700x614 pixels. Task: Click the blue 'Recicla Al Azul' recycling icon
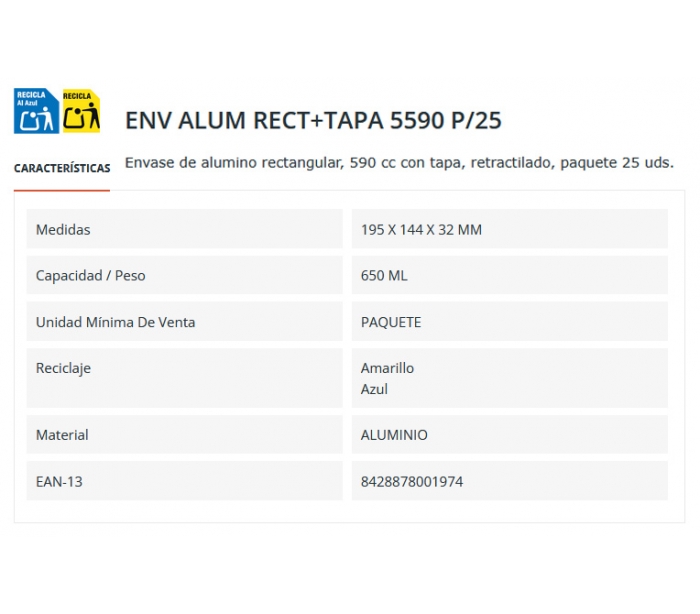(35, 111)
